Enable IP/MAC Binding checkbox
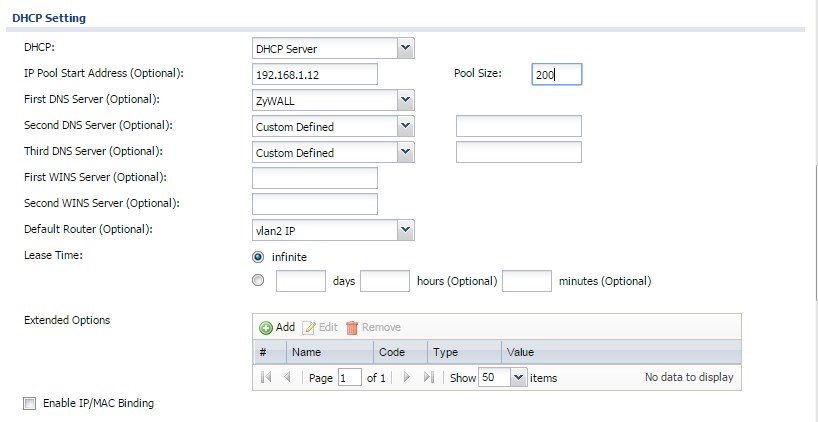The width and height of the screenshot is (818, 422). point(30,404)
